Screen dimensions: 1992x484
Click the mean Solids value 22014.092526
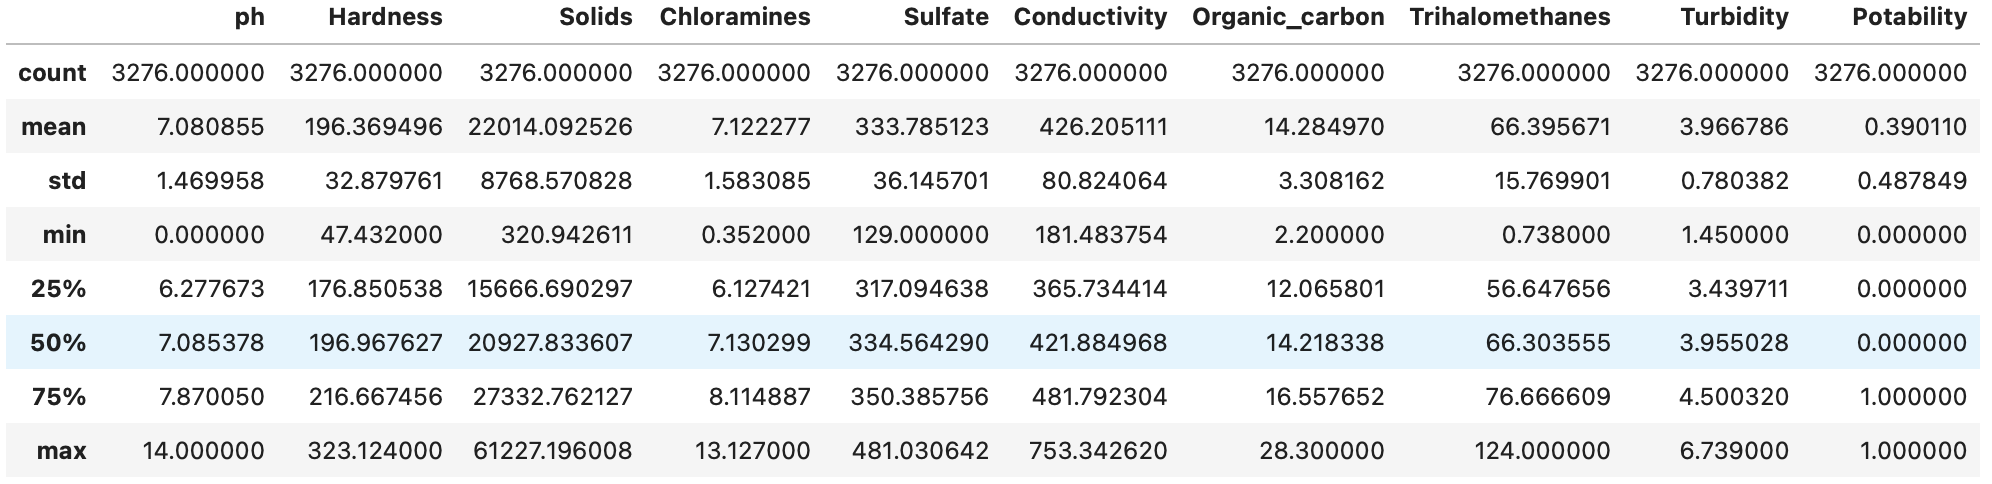coord(550,127)
